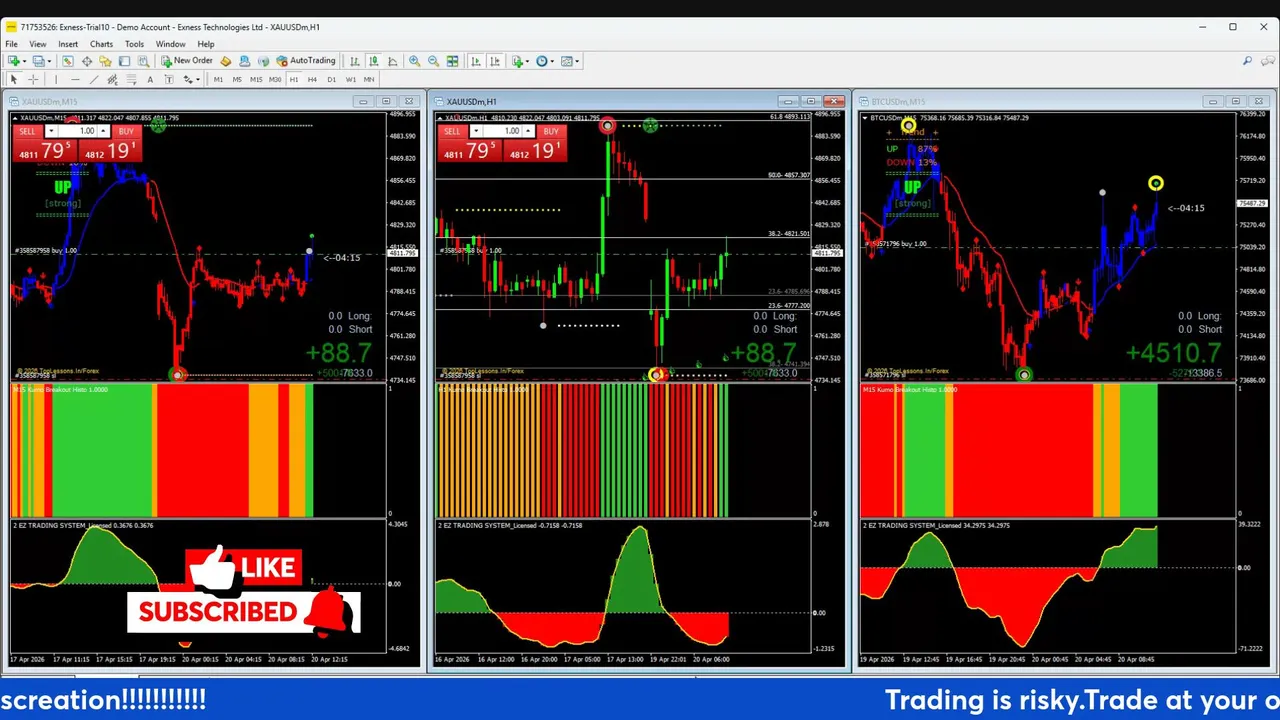Click BUY in the left XAUUSDm,M15 chart
This screenshot has width=1280, height=720.
(125, 131)
